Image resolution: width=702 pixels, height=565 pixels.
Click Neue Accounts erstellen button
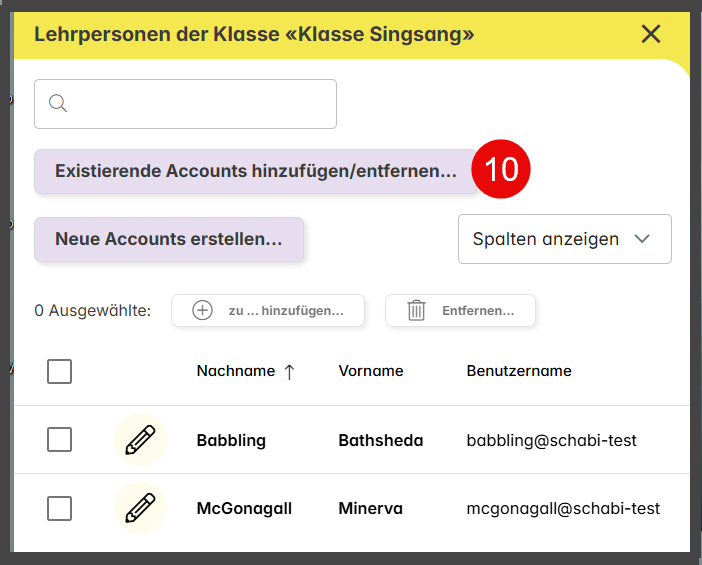tap(169, 240)
